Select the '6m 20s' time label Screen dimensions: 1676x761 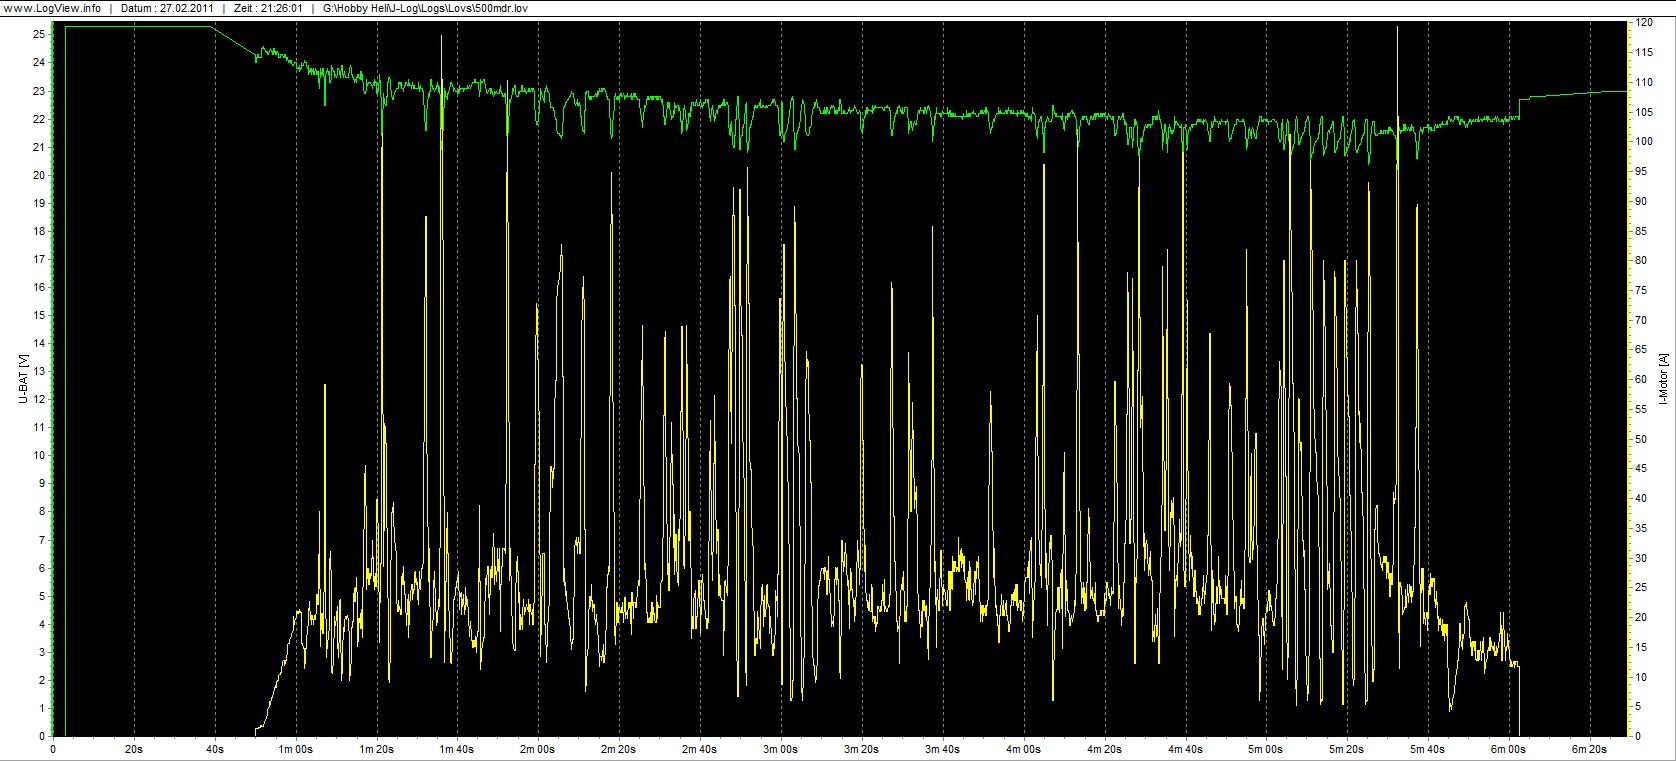click(1590, 749)
